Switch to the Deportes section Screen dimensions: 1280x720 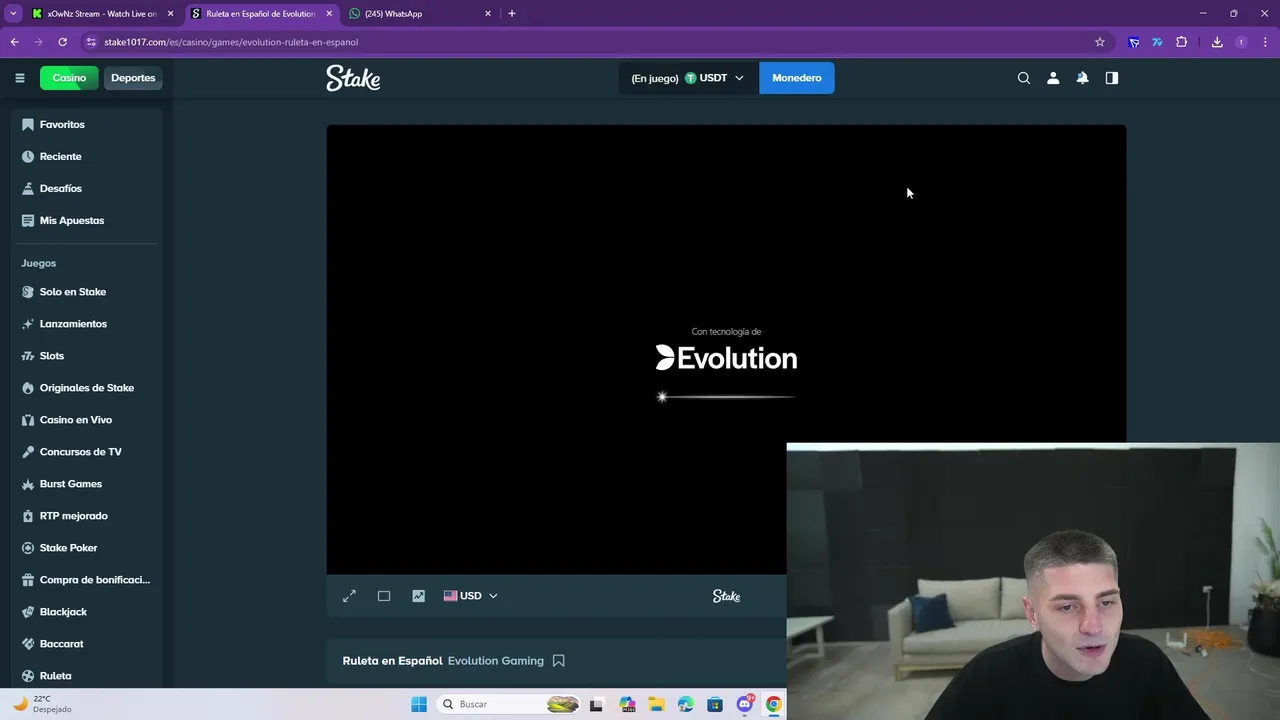point(133,78)
